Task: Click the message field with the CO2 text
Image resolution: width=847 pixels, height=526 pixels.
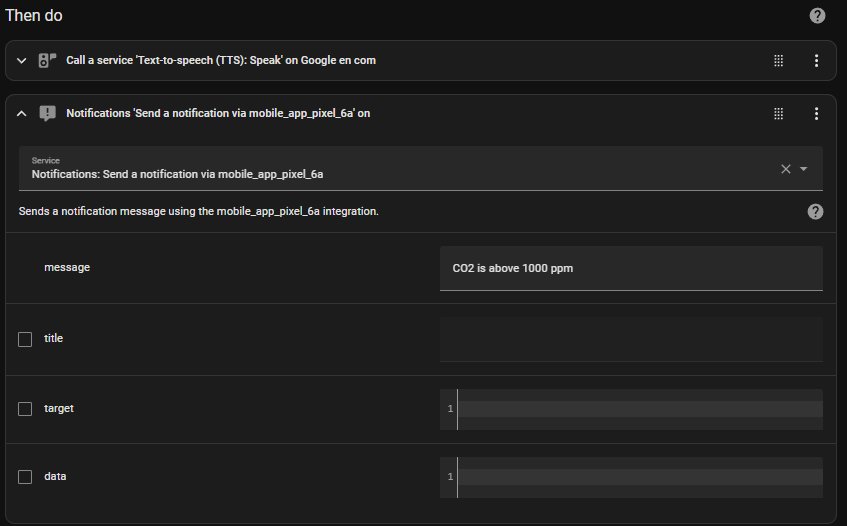Action: point(631,268)
